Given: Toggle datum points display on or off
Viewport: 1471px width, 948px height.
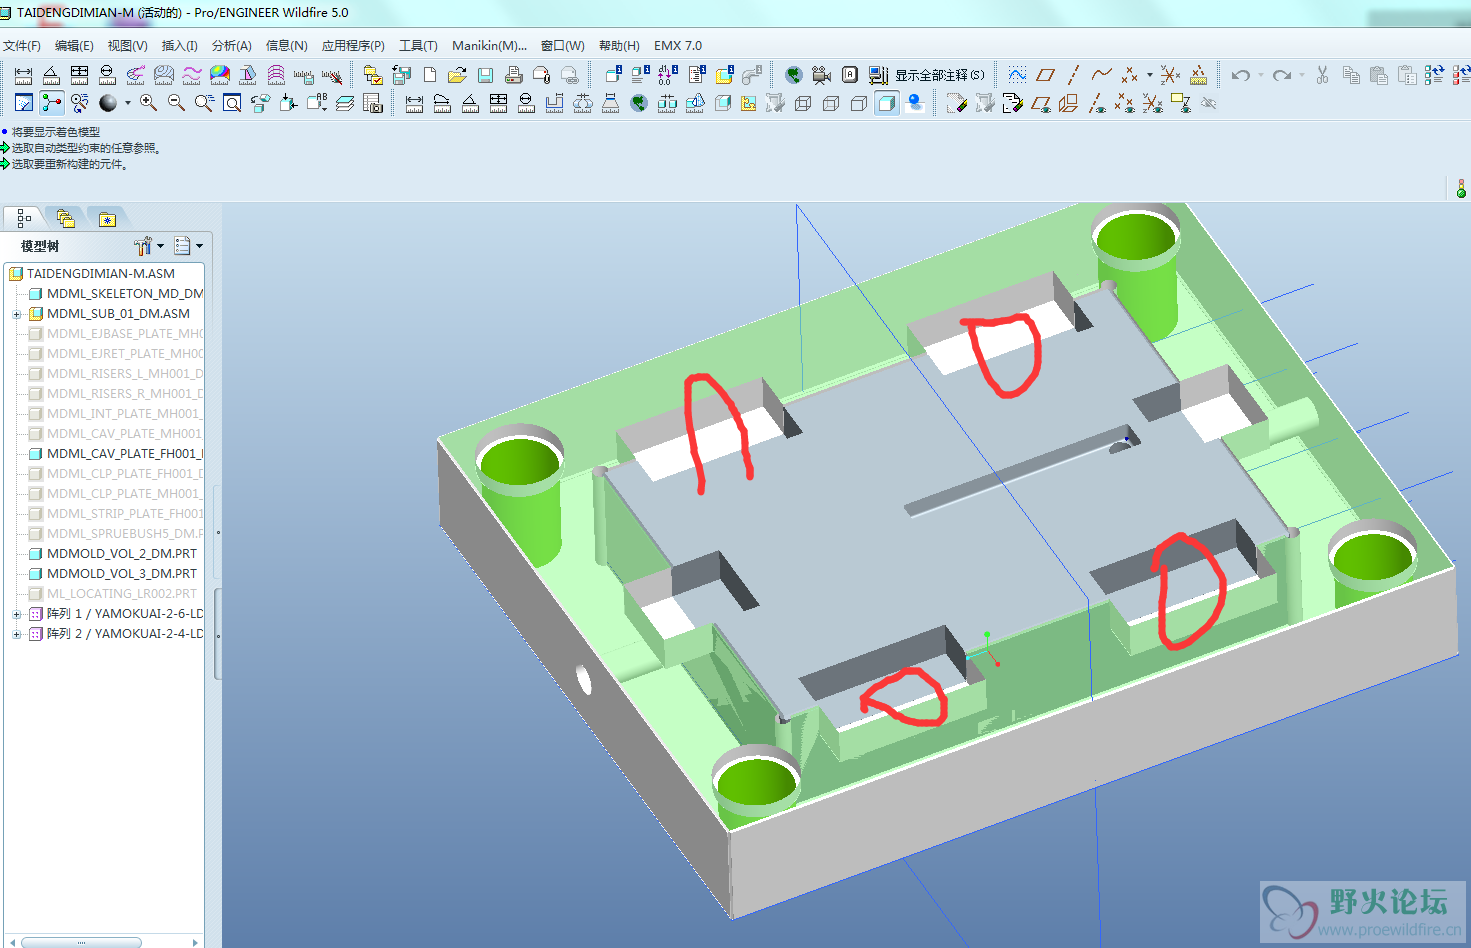Looking at the screenshot, I should 1125,103.
